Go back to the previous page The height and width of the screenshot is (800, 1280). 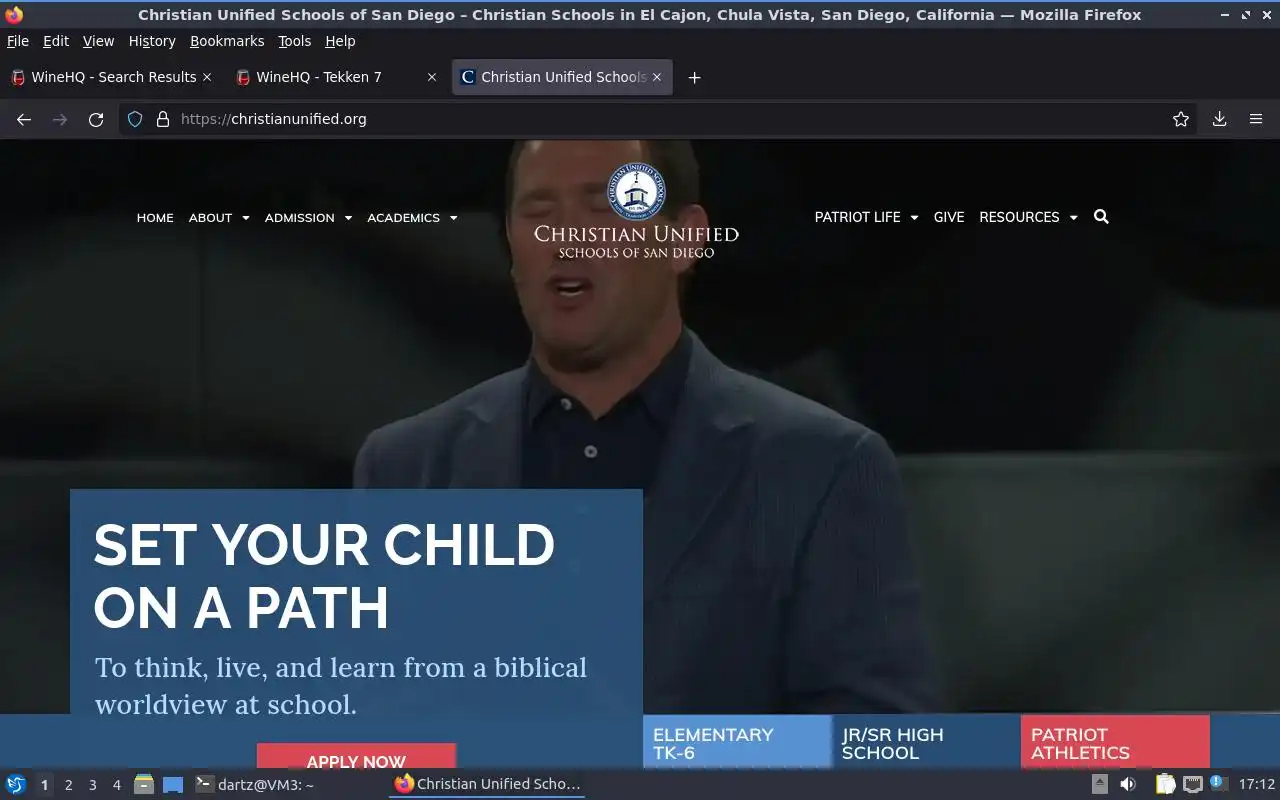(x=24, y=119)
